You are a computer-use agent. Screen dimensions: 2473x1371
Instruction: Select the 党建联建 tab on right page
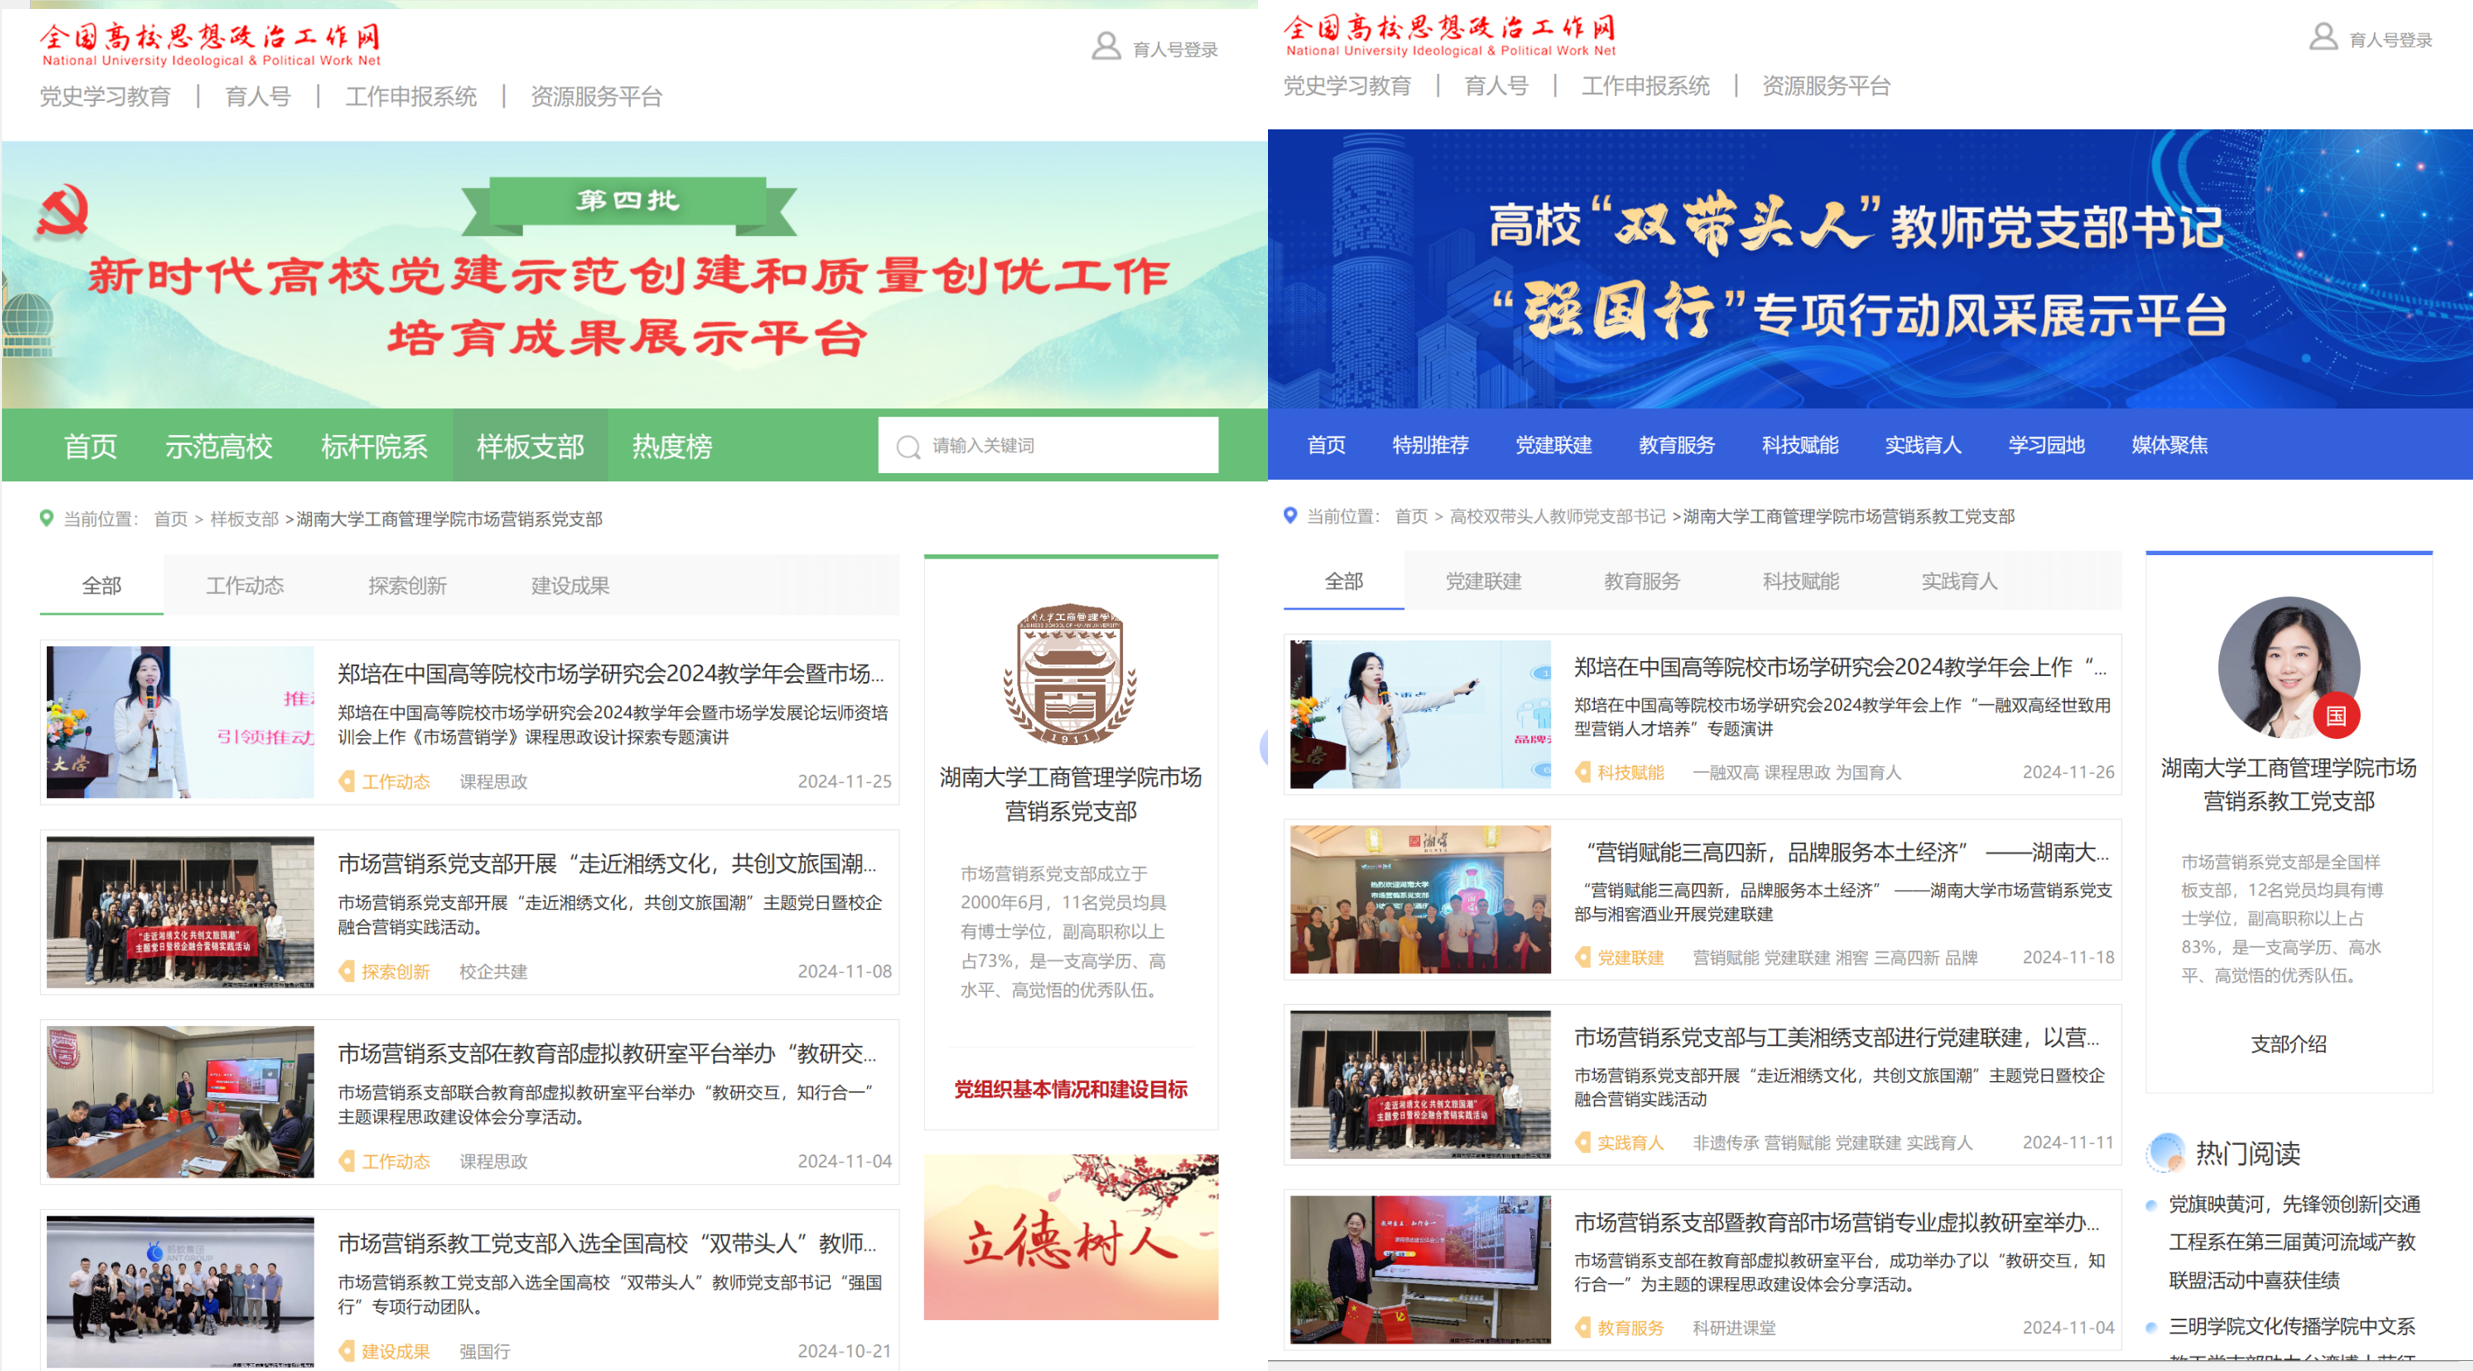tap(1483, 581)
